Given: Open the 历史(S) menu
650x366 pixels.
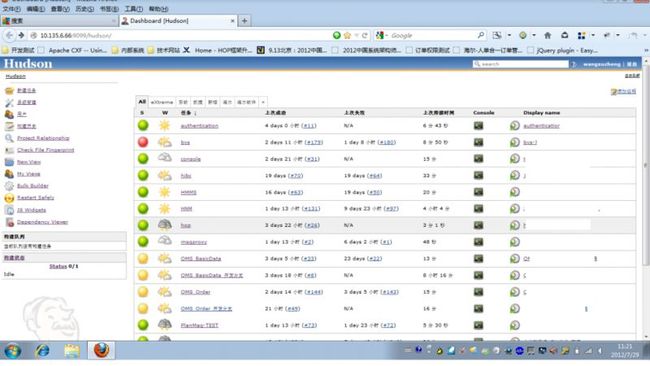Looking at the screenshot, I should (85, 9).
